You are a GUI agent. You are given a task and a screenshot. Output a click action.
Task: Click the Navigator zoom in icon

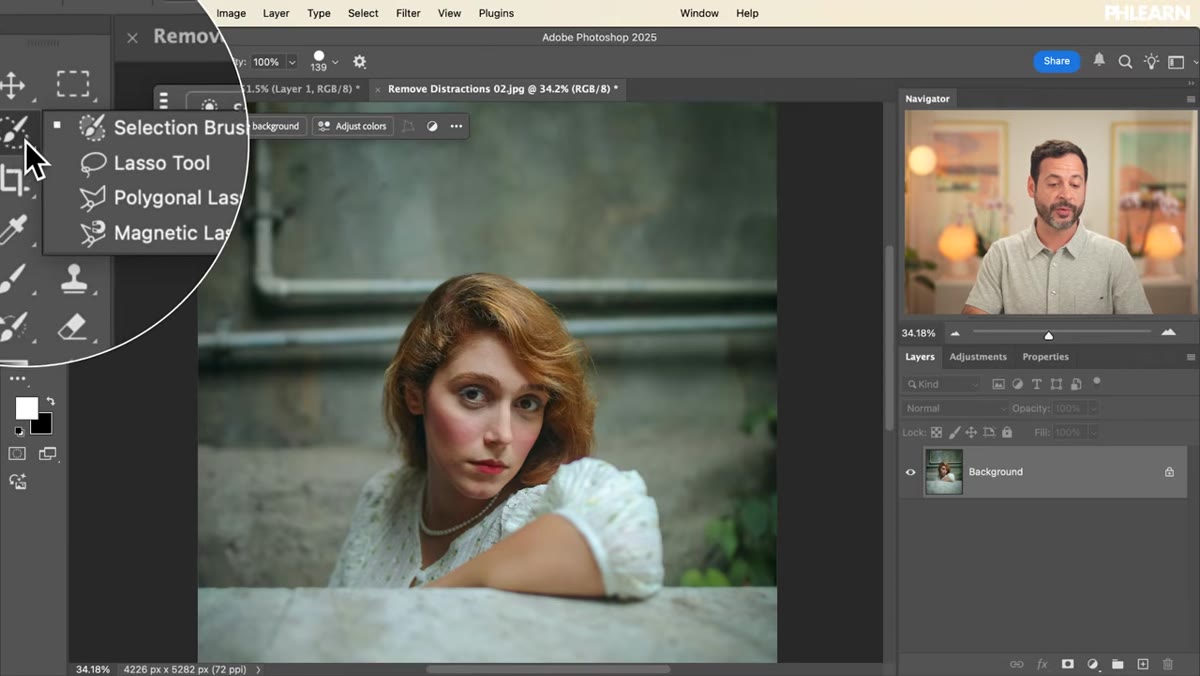[1168, 332]
